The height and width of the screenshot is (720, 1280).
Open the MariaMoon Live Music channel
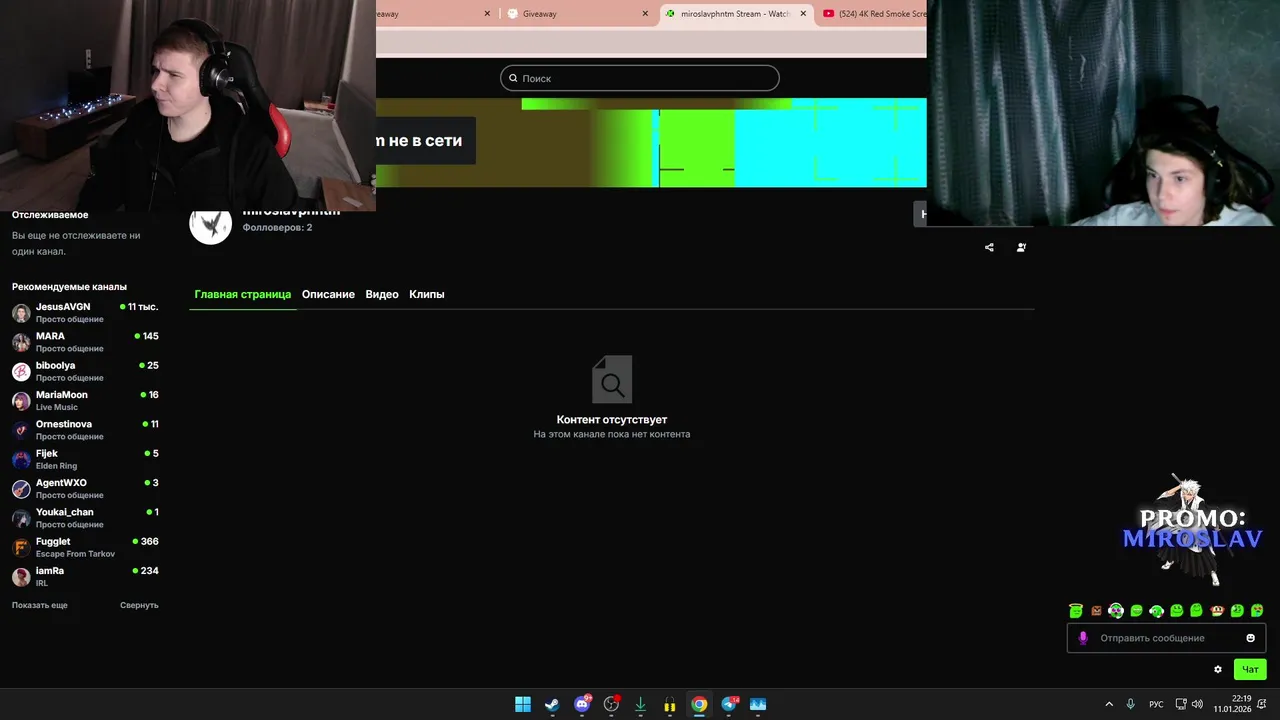point(85,401)
